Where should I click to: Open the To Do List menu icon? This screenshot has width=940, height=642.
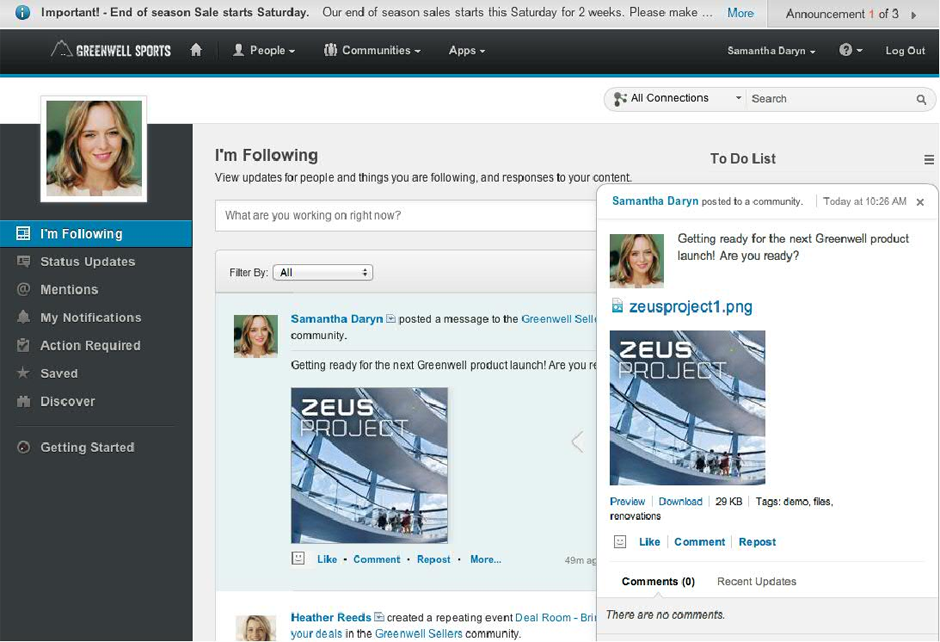click(929, 160)
